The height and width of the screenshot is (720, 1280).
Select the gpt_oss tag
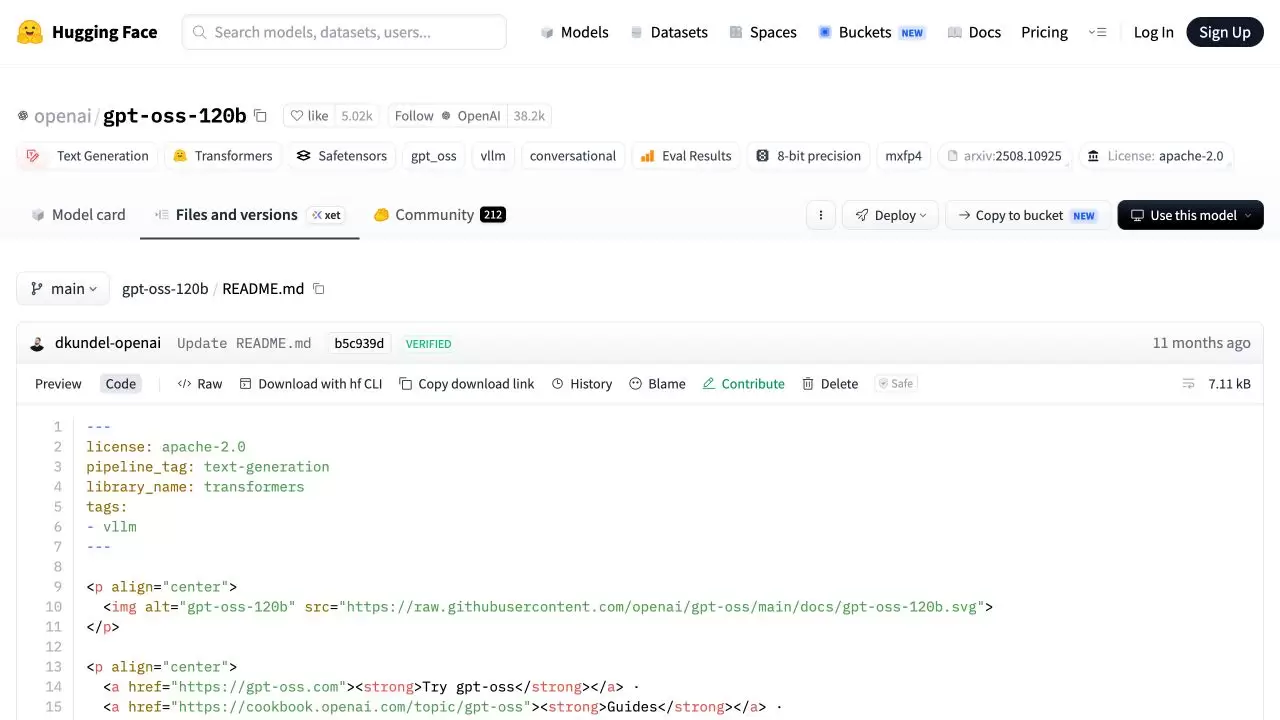tap(434, 156)
